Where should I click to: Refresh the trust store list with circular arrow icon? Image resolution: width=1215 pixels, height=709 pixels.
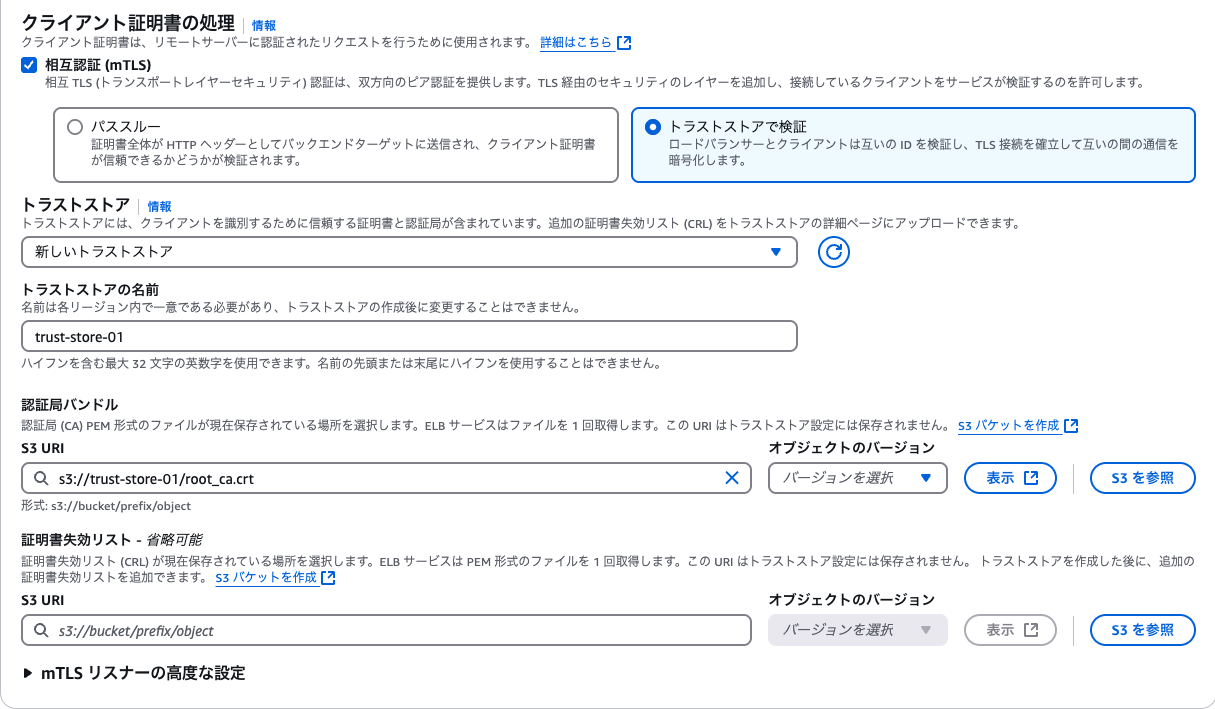(x=834, y=252)
